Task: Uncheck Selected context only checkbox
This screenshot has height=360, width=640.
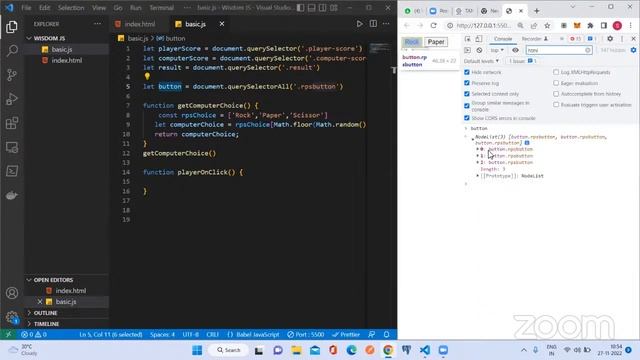Action: point(467,94)
